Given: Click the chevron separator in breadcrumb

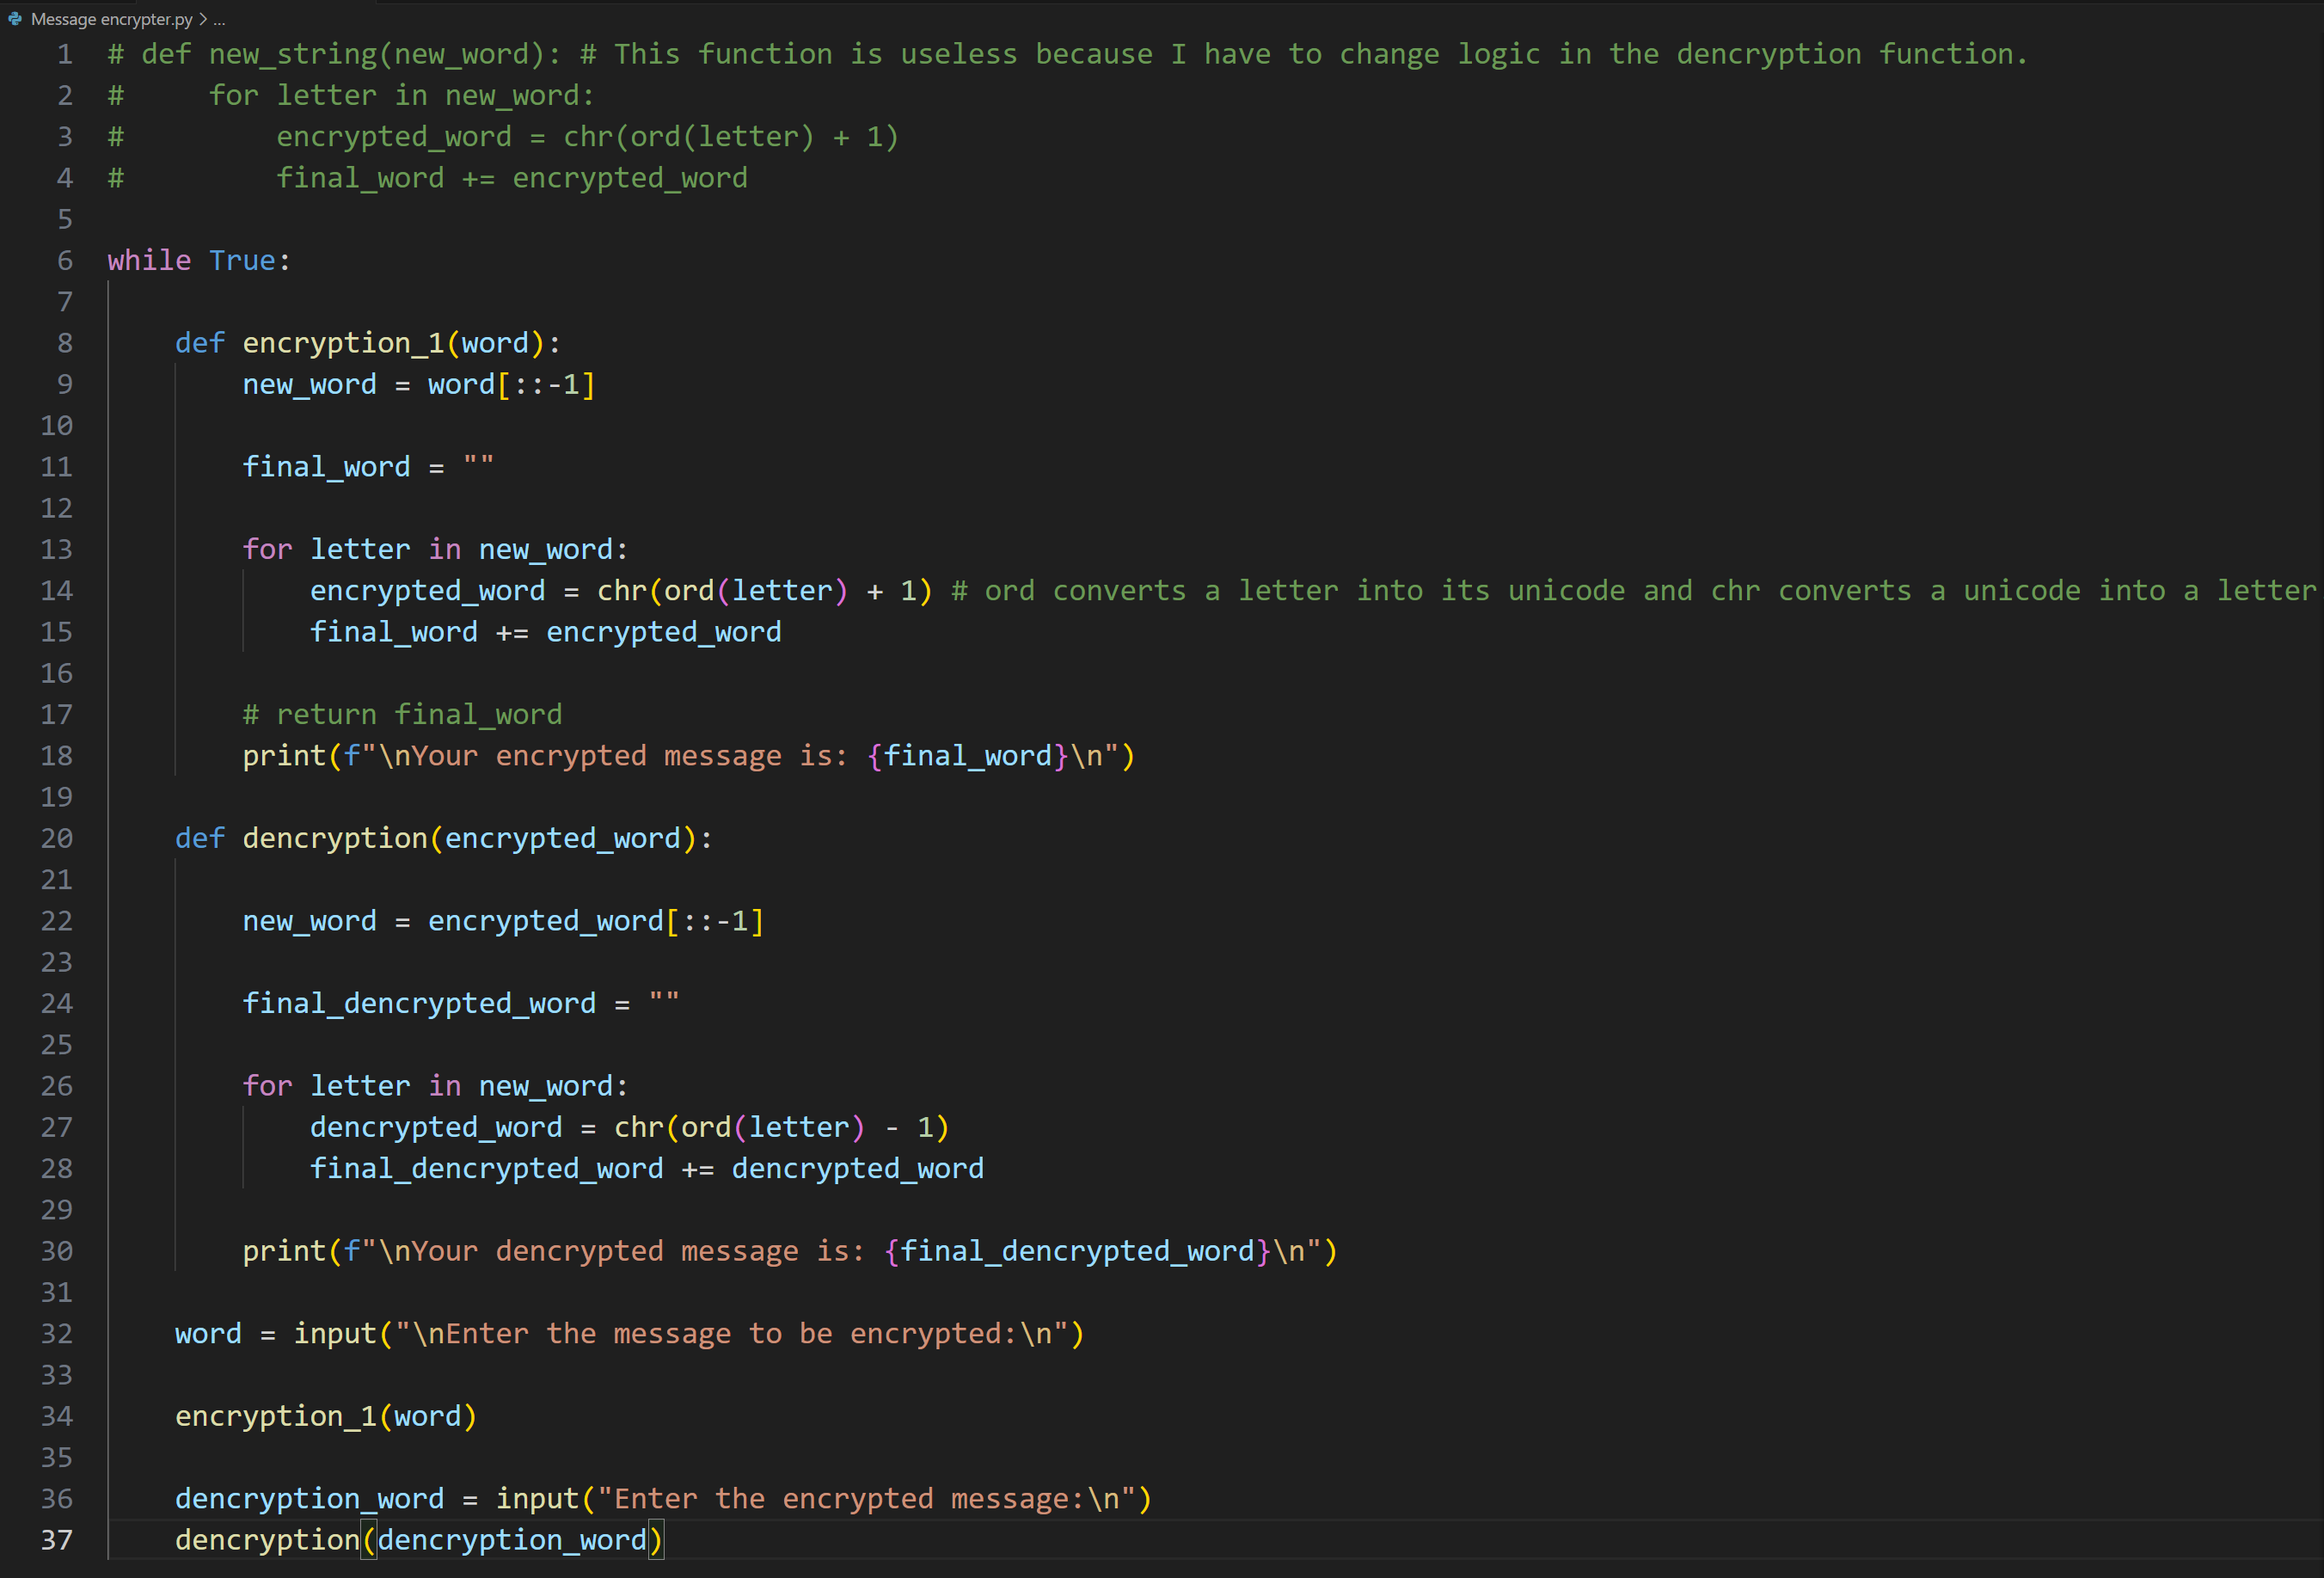Looking at the screenshot, I should [x=203, y=19].
